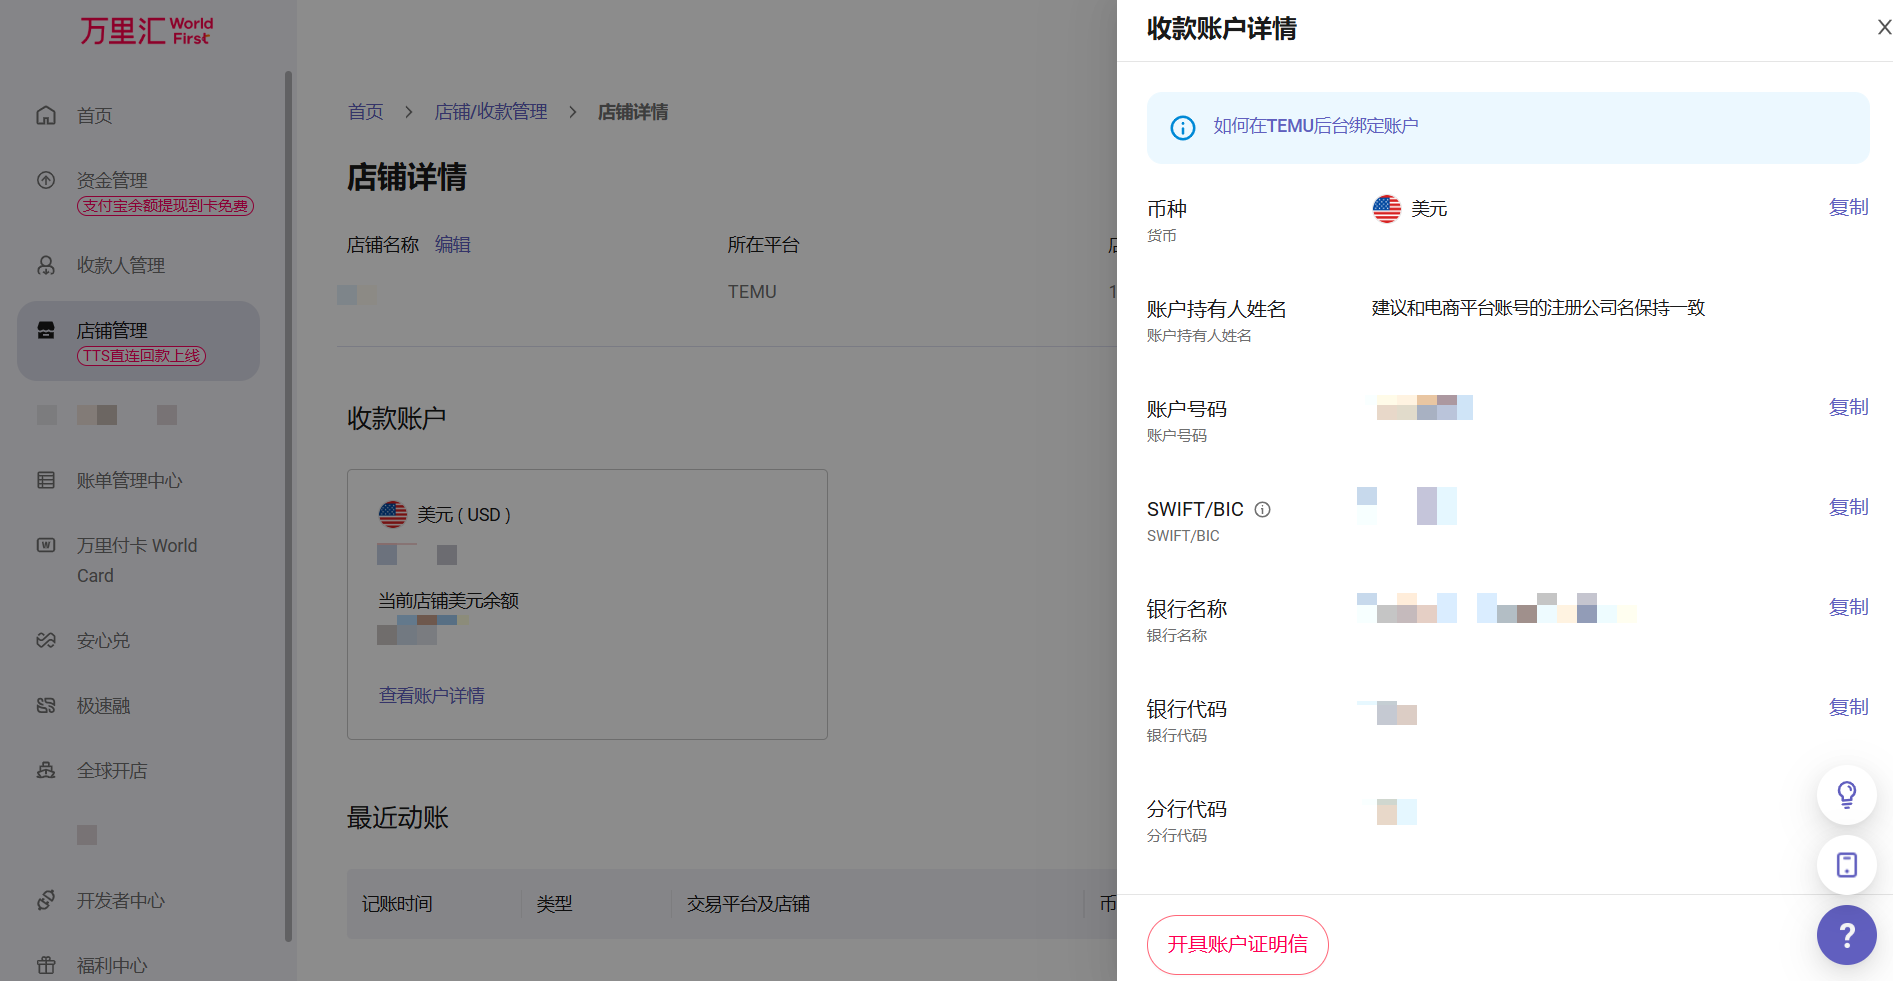Open 资金管理 menu item

(x=112, y=180)
